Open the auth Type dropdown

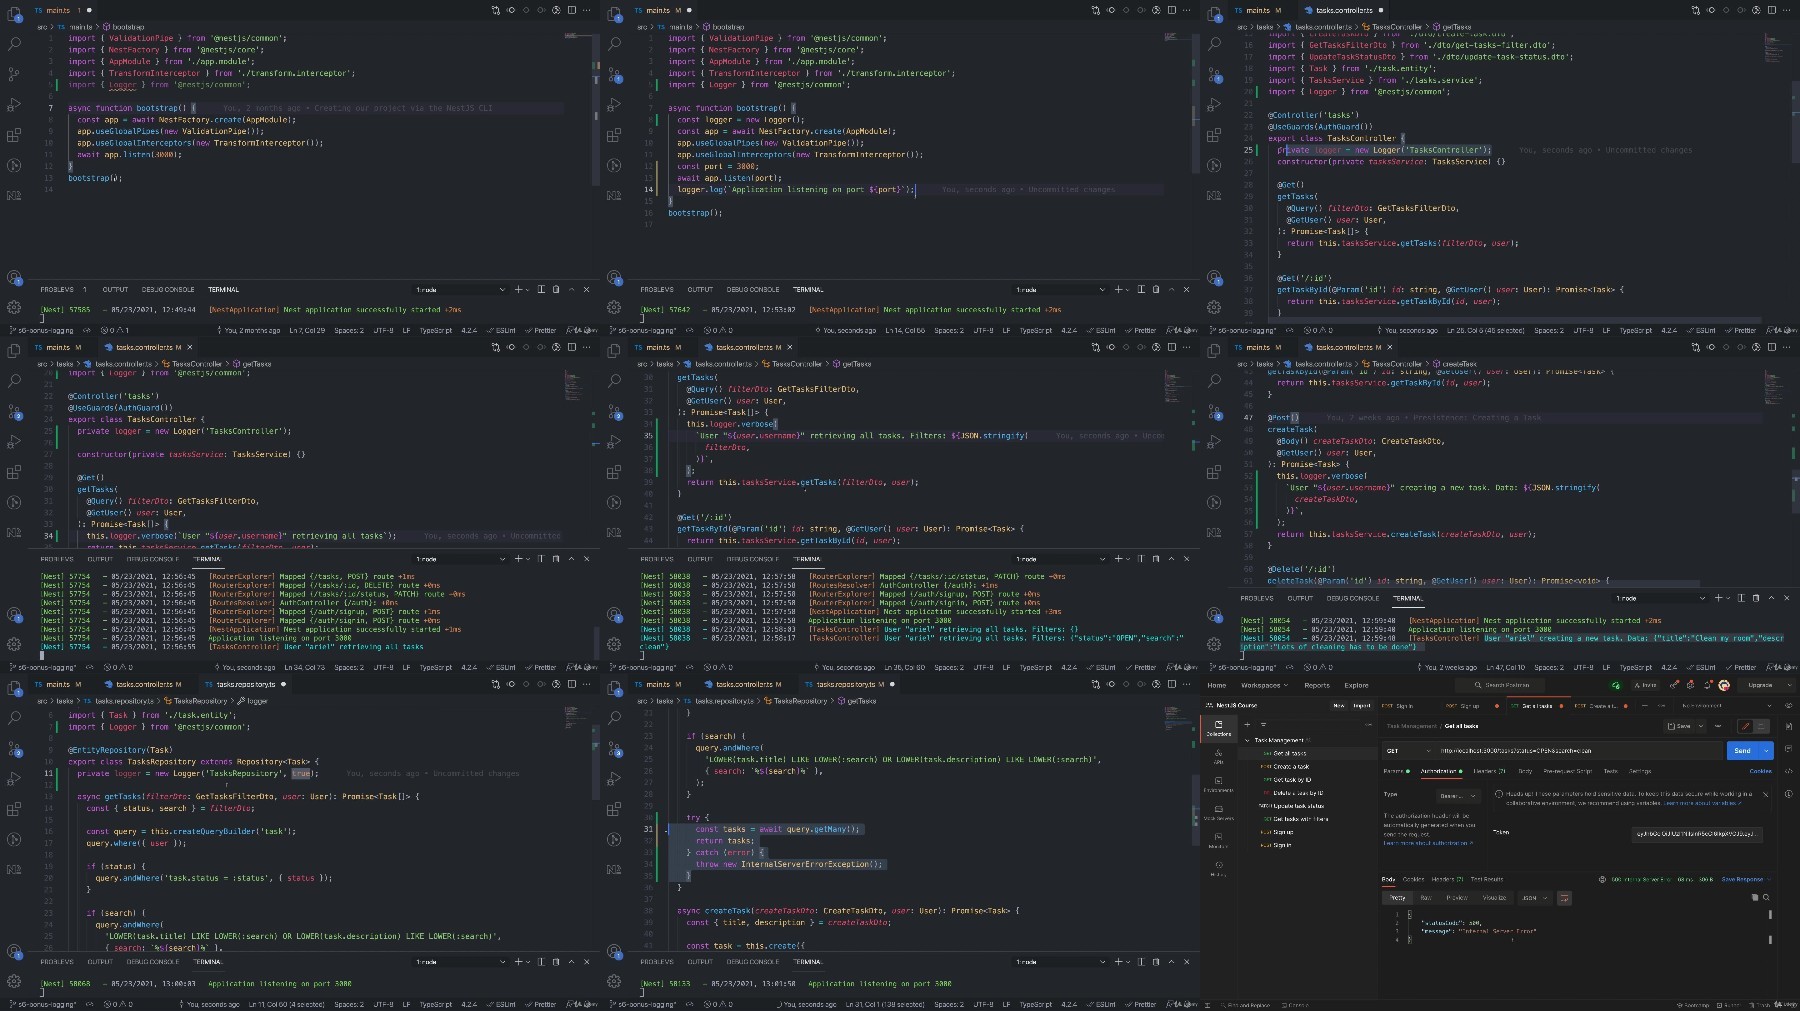click(1458, 796)
